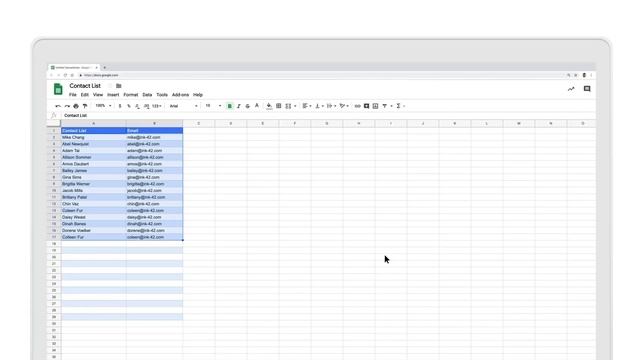Reload the page with browser refresh icon

coord(65,75)
